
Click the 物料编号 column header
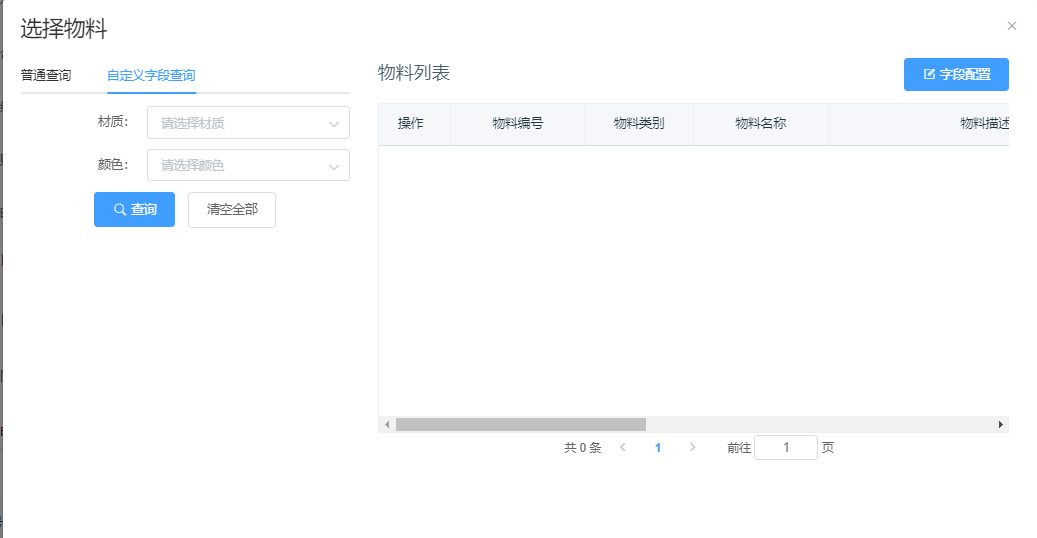[518, 124]
